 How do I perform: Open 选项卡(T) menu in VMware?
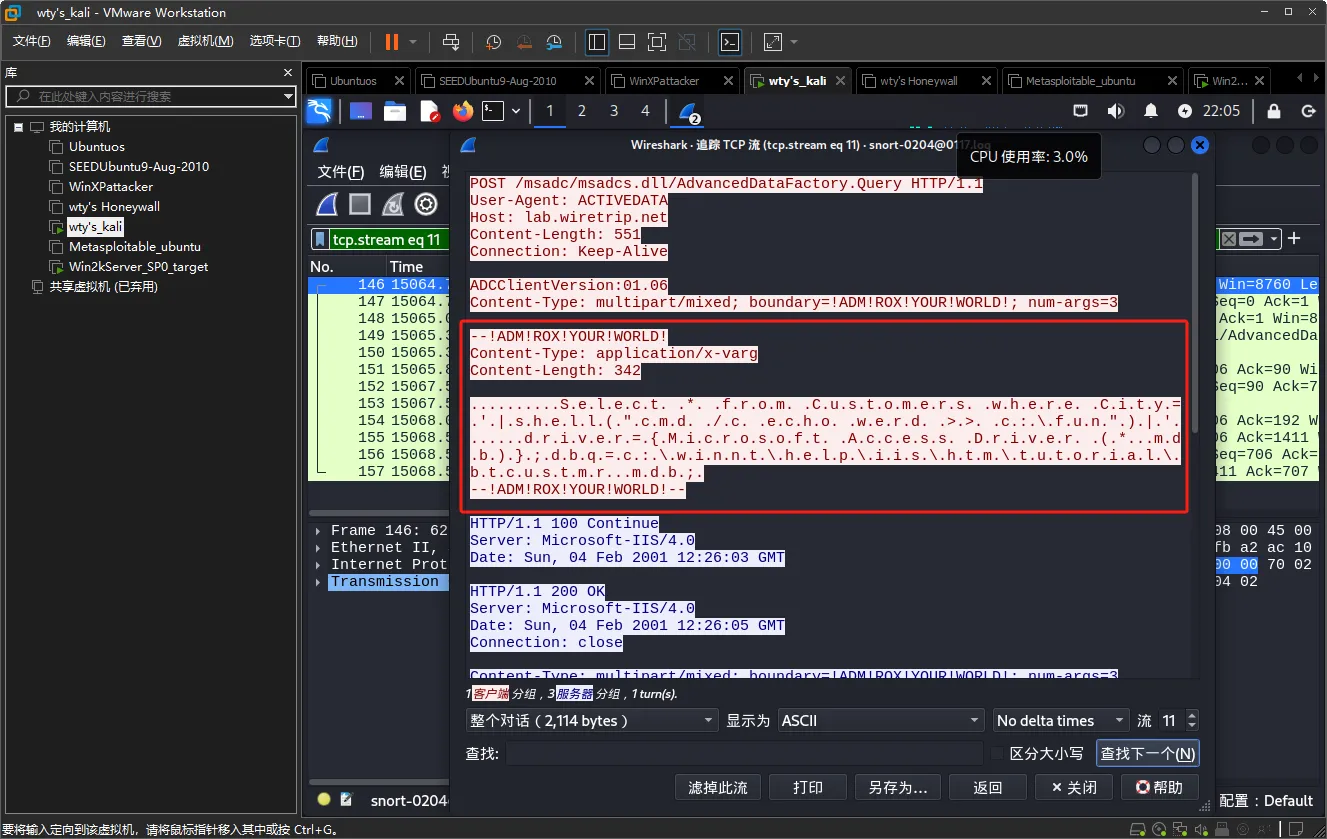coord(275,41)
